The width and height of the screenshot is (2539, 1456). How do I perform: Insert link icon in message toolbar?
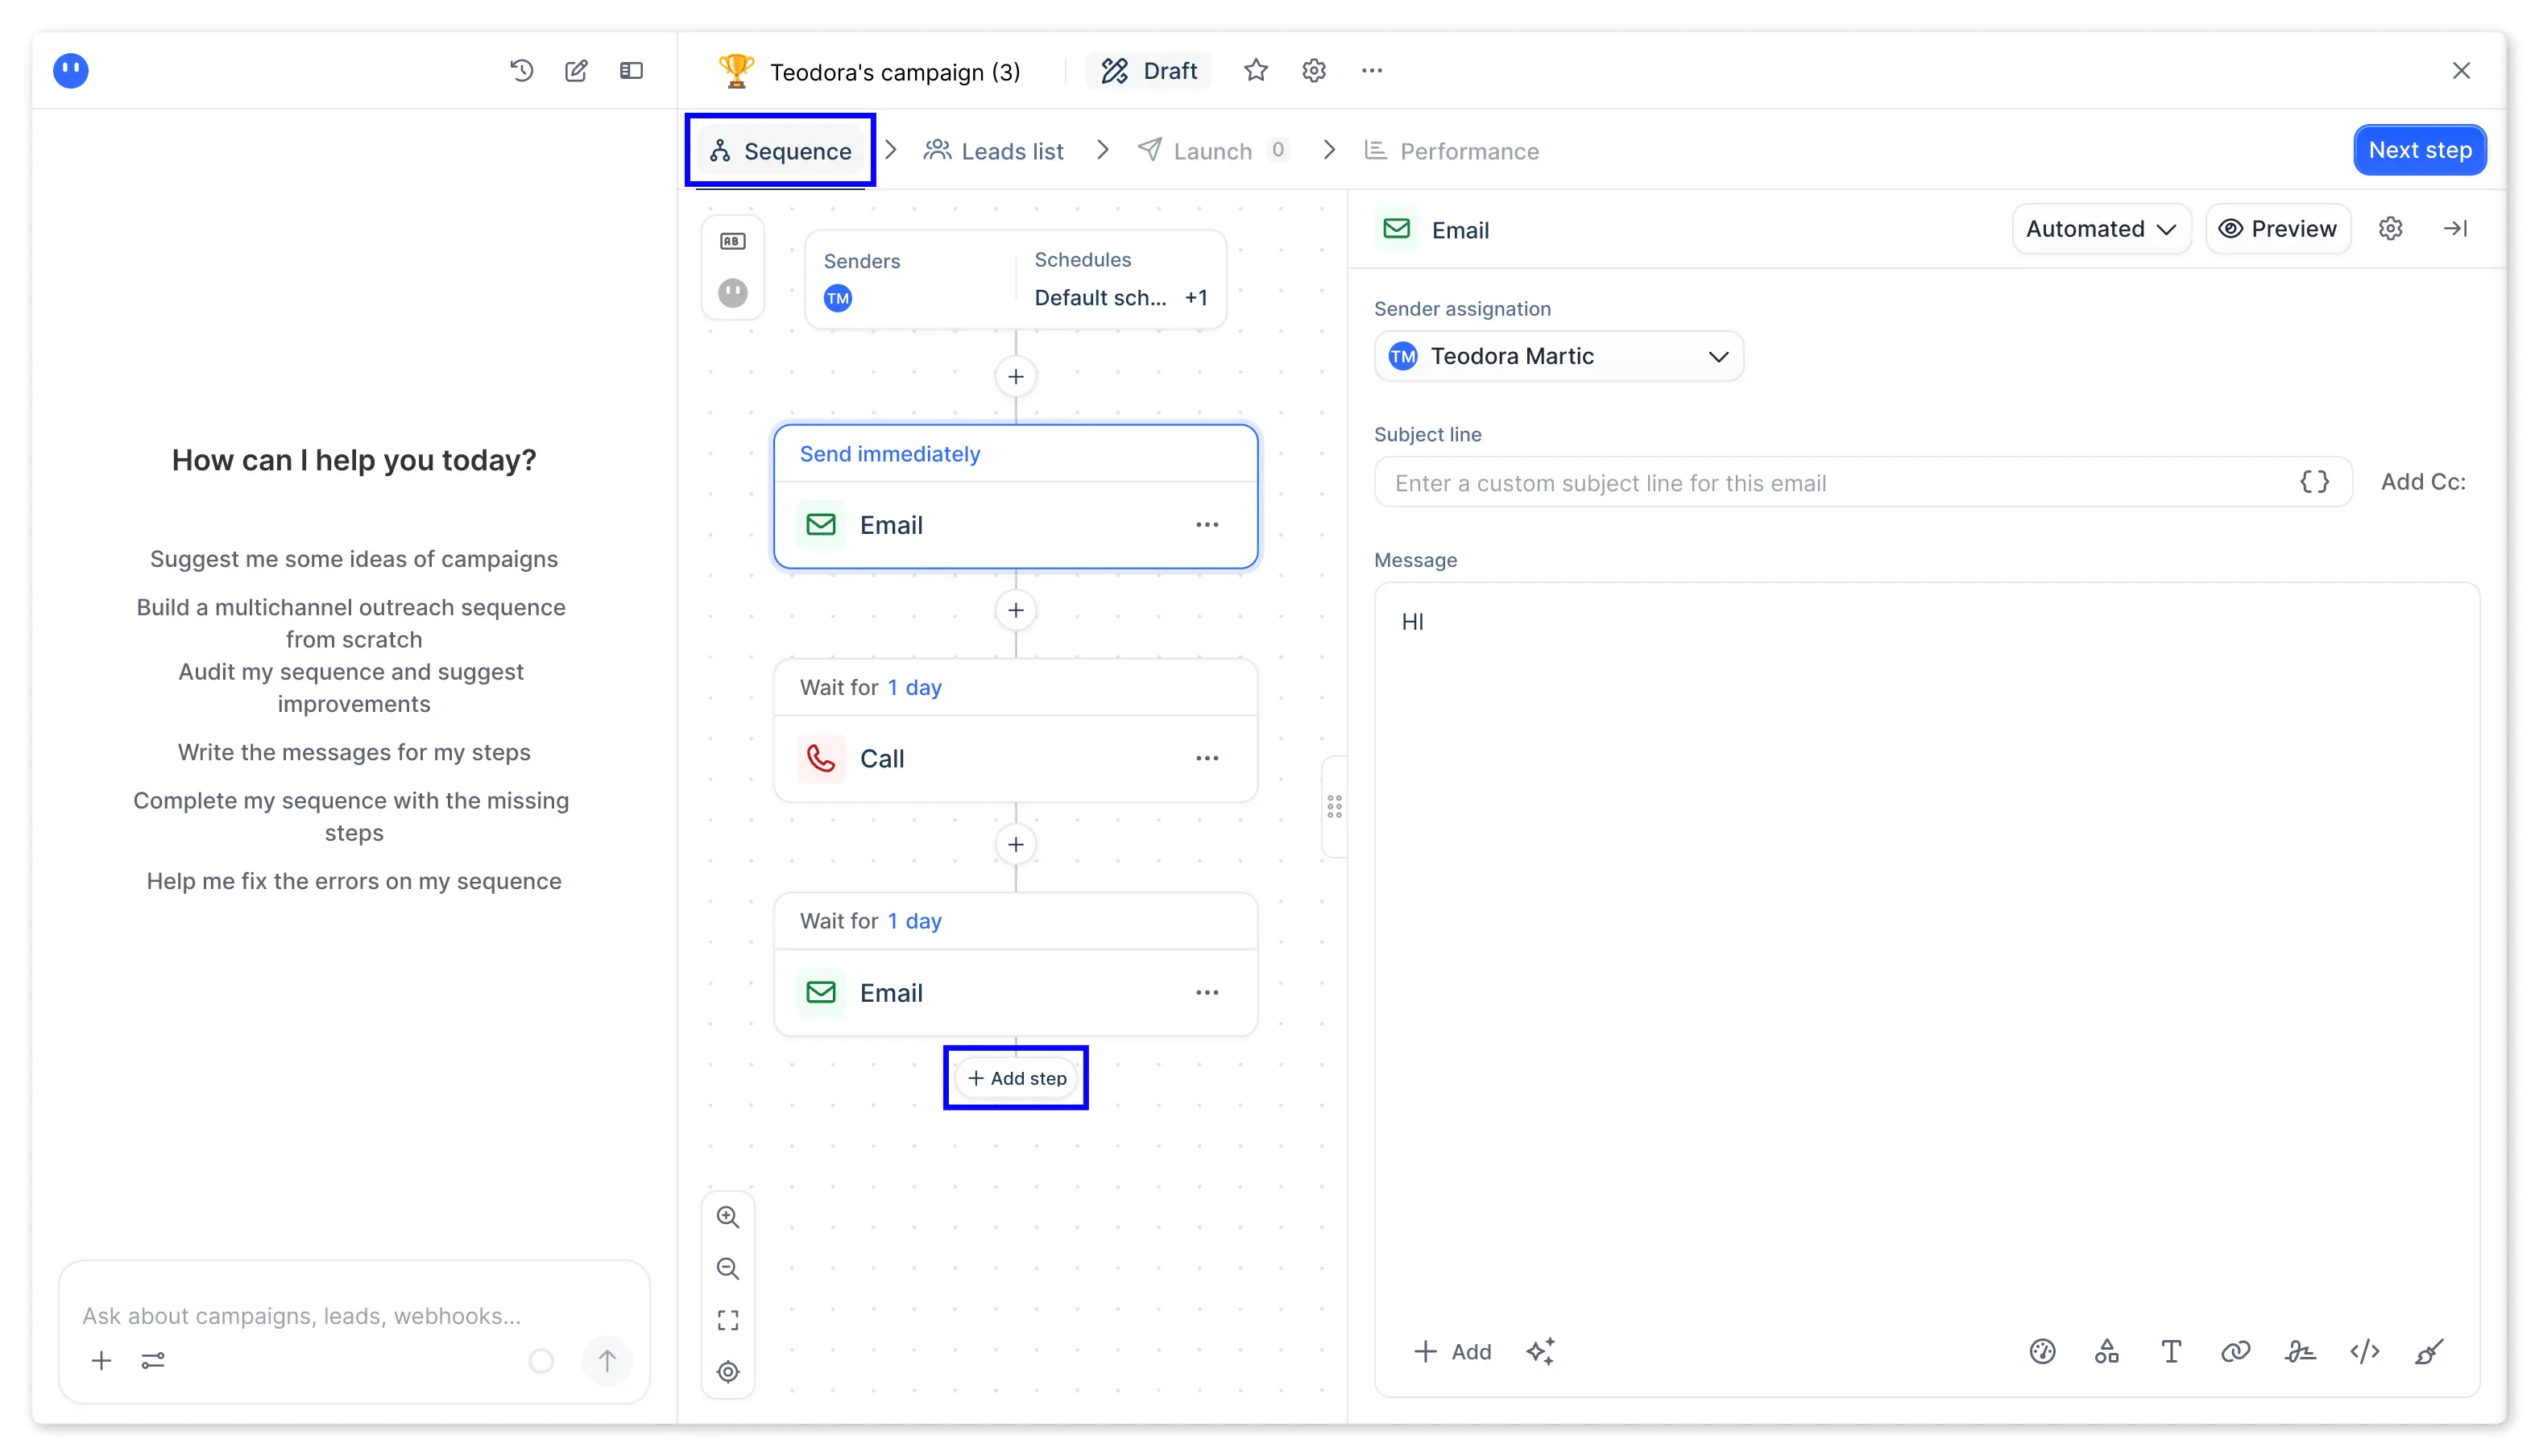(x=2235, y=1352)
